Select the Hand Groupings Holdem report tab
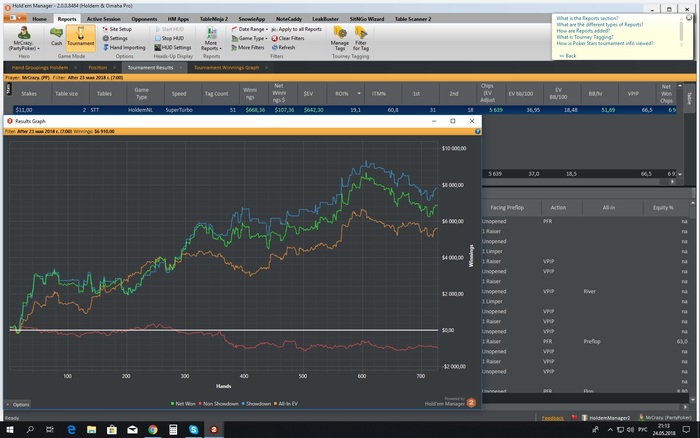Image resolution: width=700 pixels, height=438 pixels. click(40, 67)
